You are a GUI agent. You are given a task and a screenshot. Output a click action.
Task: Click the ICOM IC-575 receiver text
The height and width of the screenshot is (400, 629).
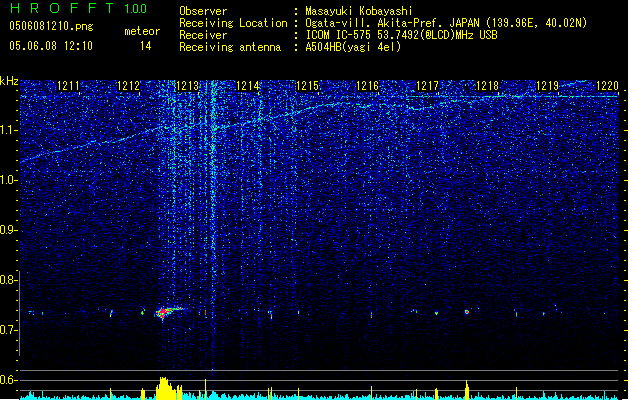401,35
